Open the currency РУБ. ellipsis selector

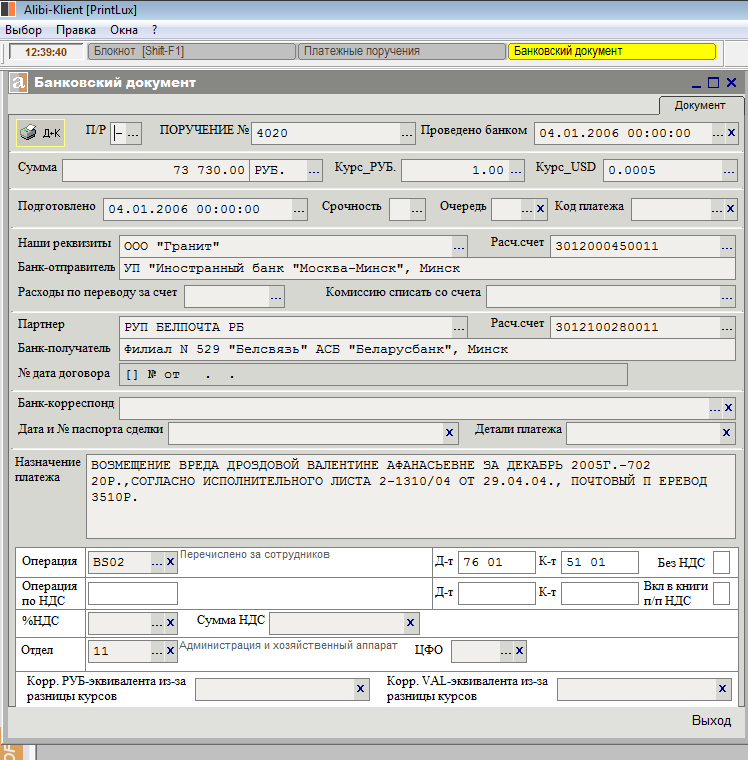314,171
